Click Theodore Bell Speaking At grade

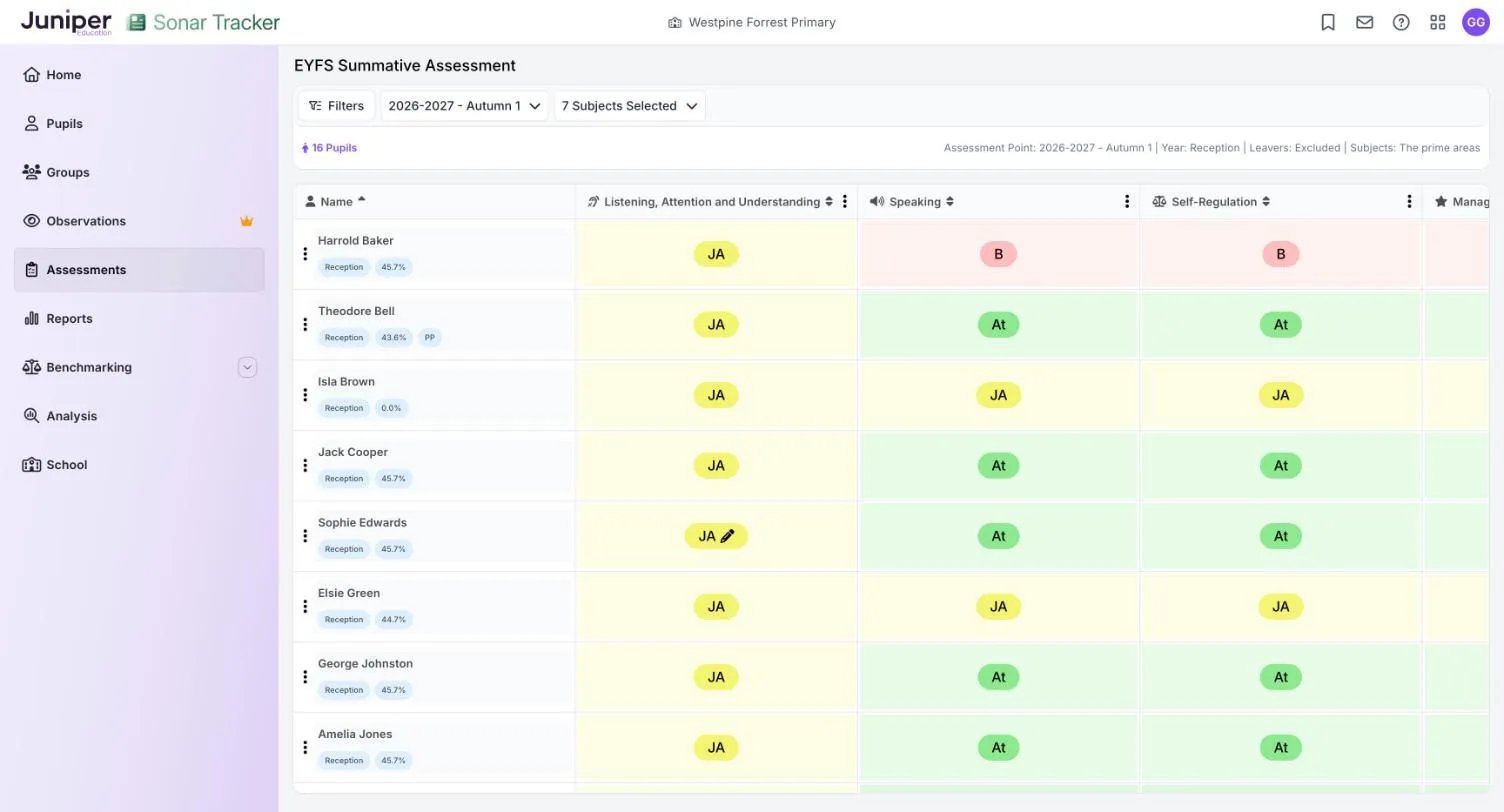coord(998,324)
